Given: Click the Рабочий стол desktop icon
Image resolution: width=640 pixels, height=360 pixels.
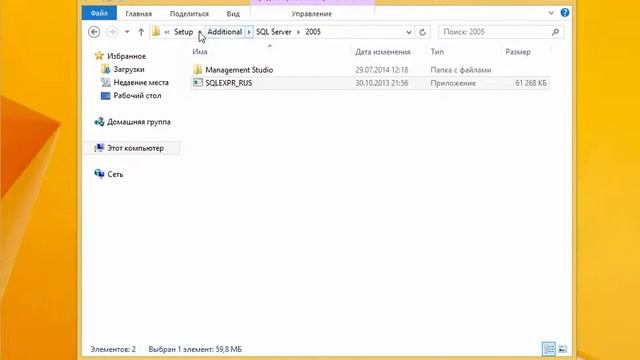Looking at the screenshot, I should click(105, 96).
